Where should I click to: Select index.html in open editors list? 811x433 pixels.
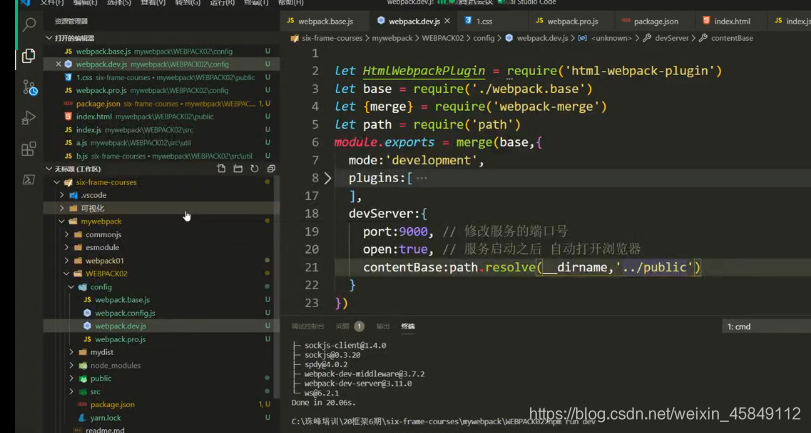pos(162,116)
